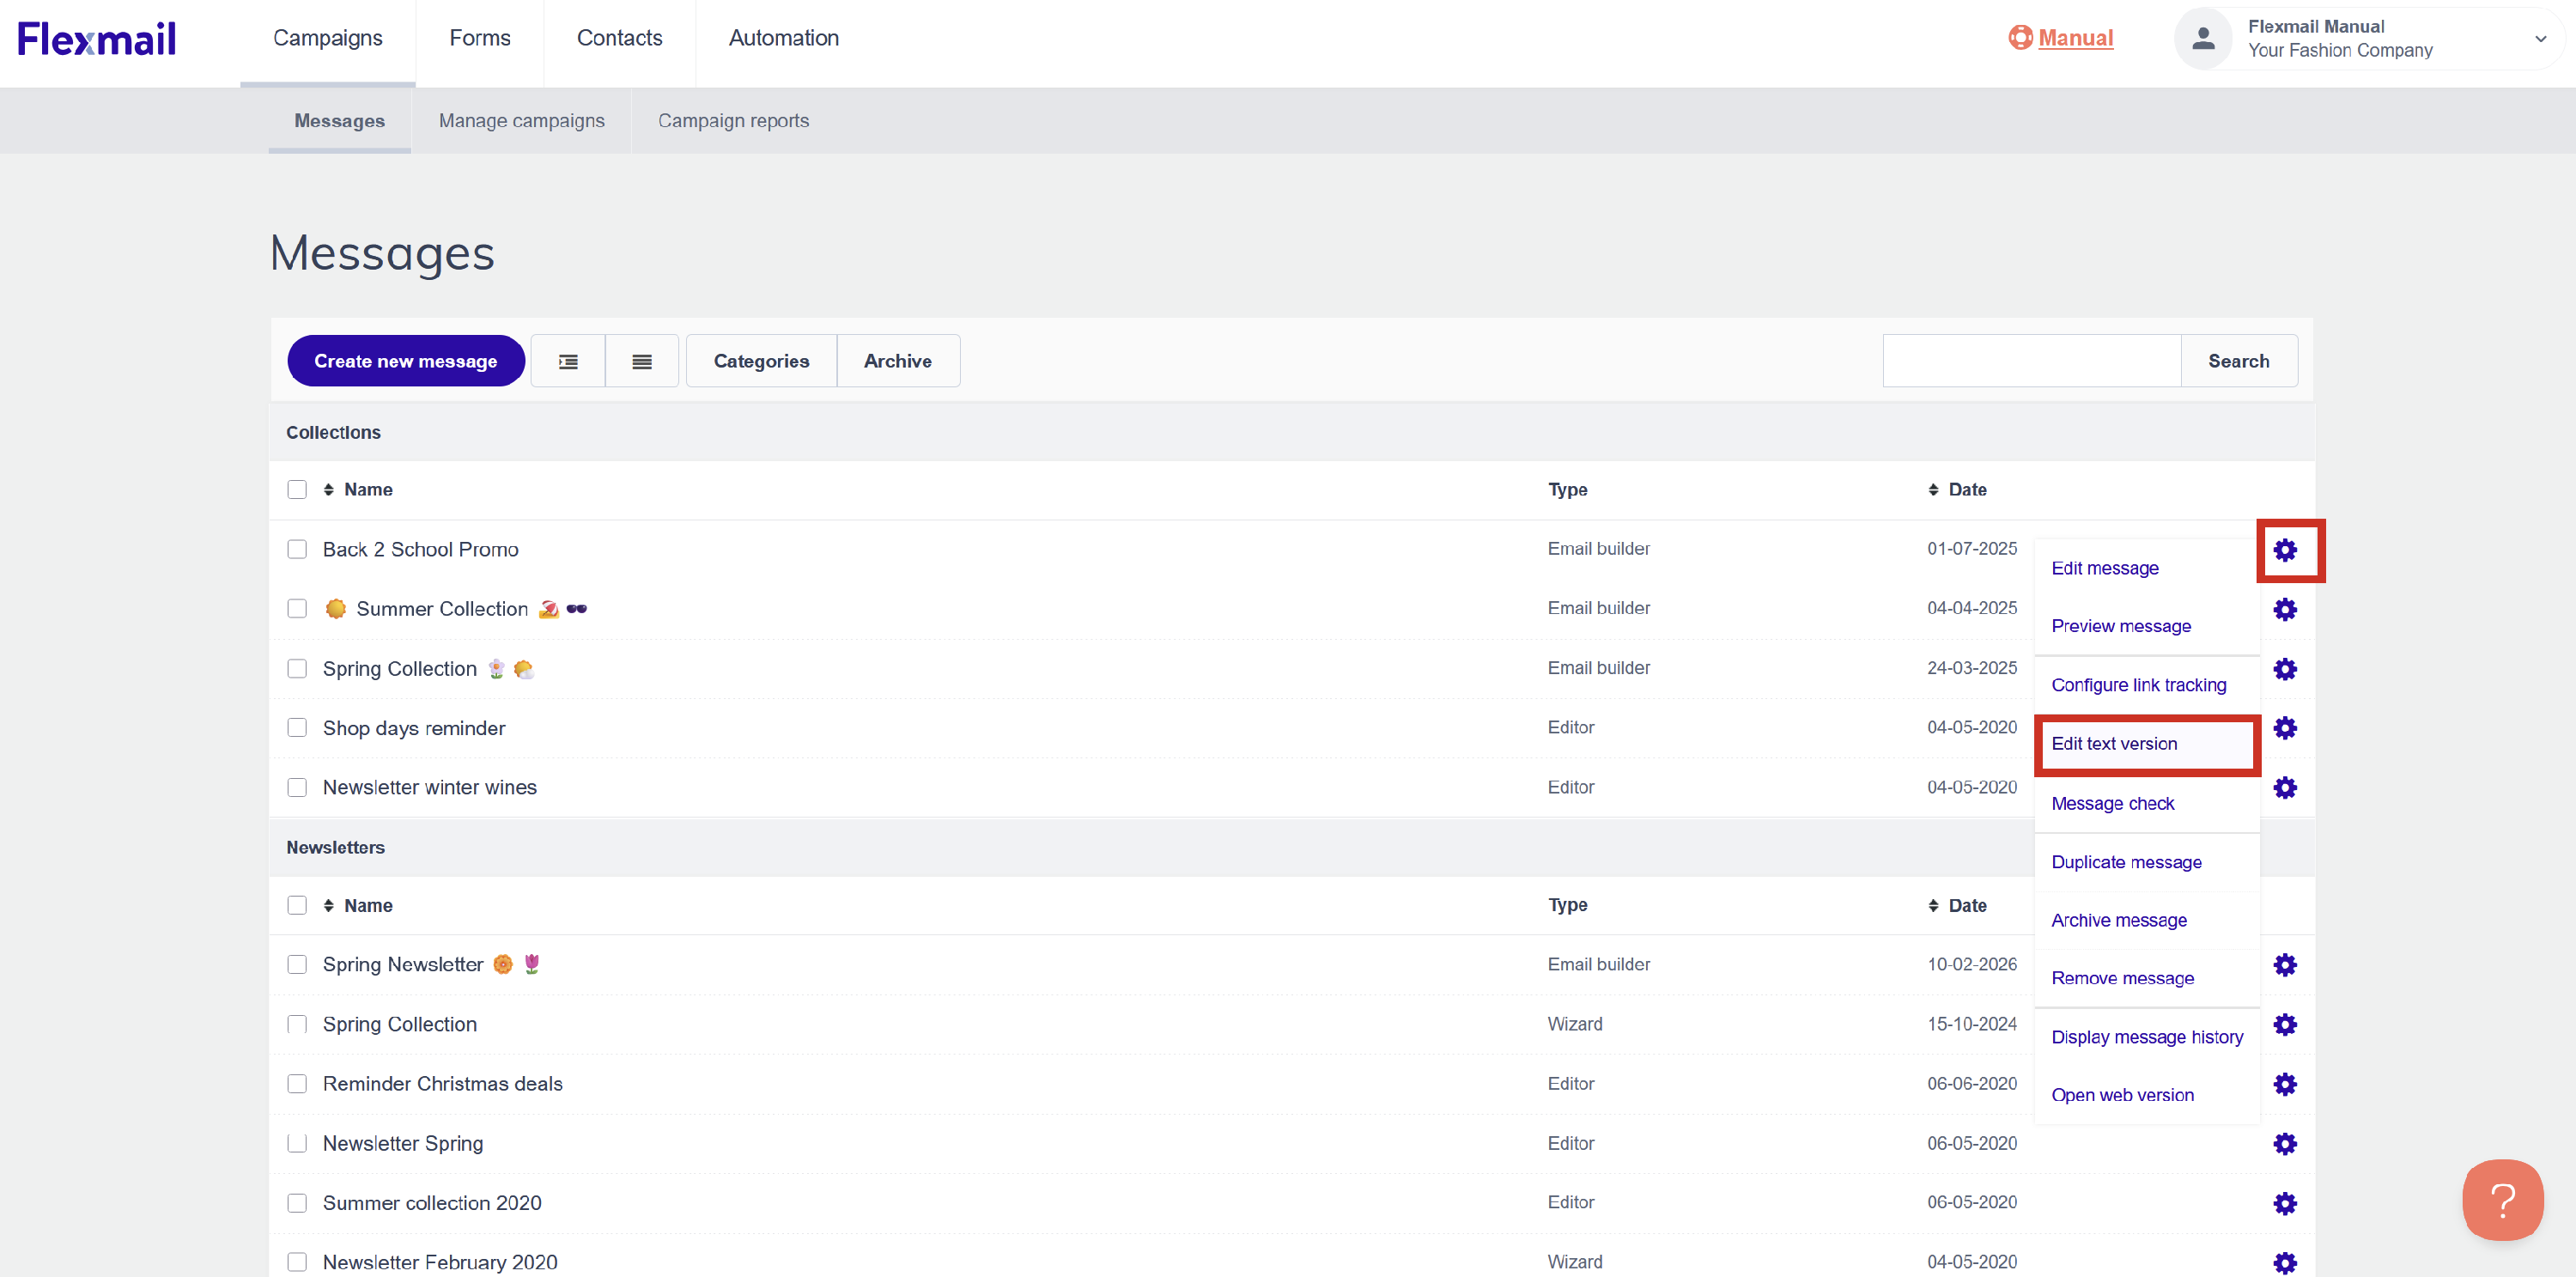
Task: Expand the Flexmail Manual account dropdown
Action: coord(2540,39)
